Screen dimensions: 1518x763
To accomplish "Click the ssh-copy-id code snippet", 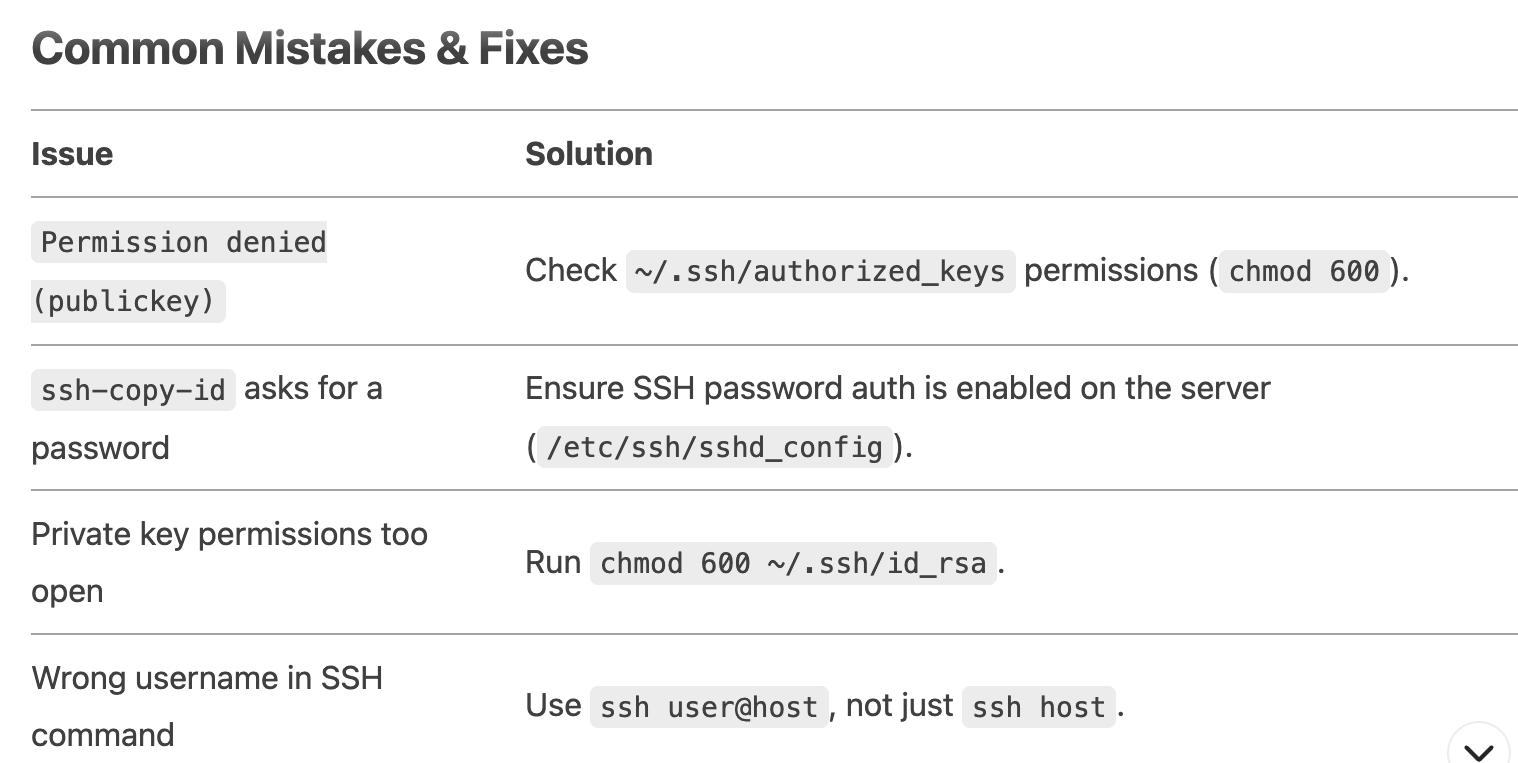I will pyautogui.click(x=133, y=389).
